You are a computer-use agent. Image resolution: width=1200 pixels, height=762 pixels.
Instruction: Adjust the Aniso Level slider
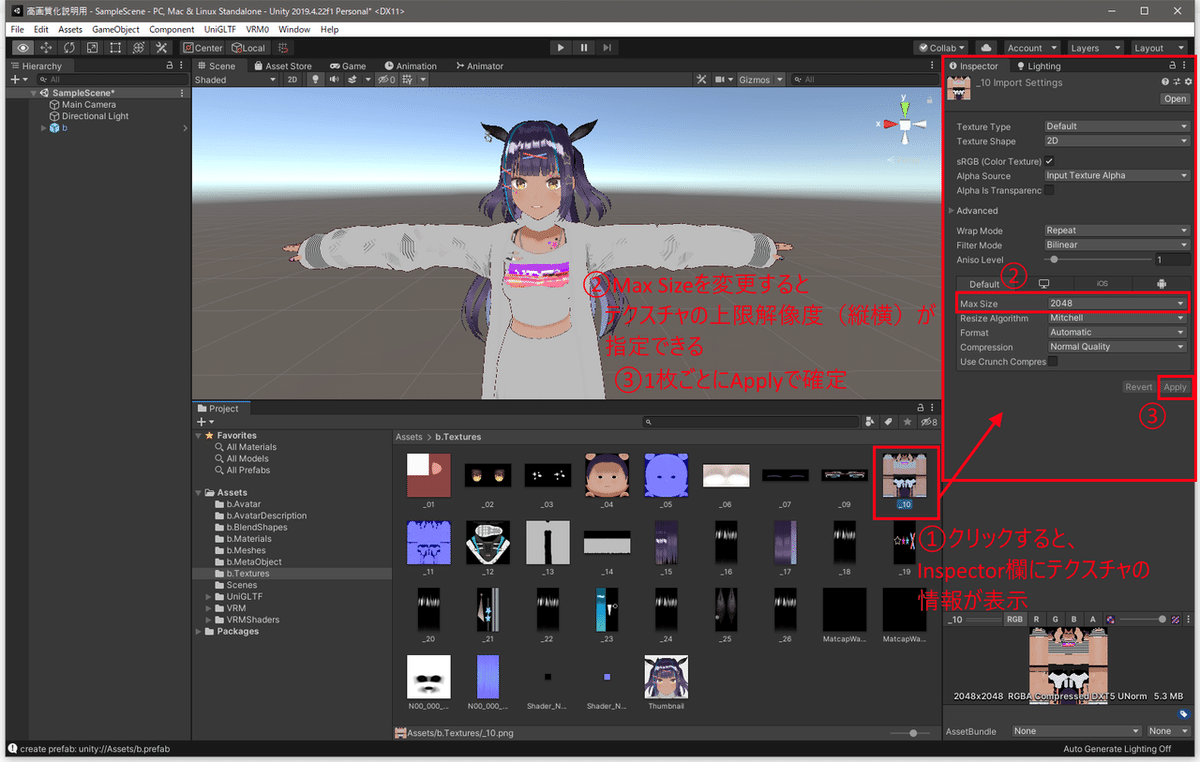(1098, 259)
